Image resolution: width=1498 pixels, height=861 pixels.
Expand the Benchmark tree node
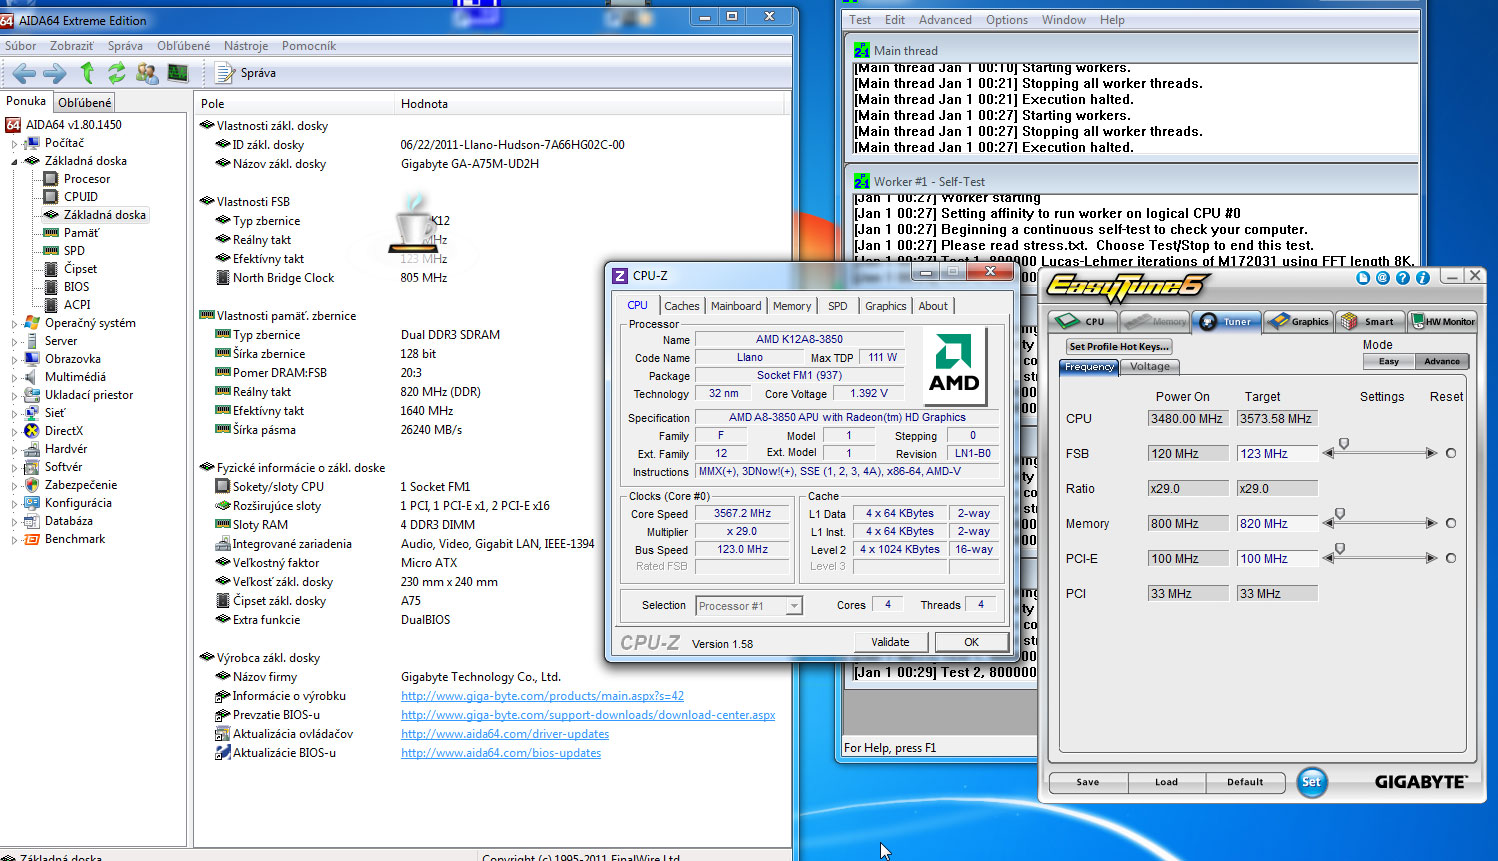[x=14, y=539]
